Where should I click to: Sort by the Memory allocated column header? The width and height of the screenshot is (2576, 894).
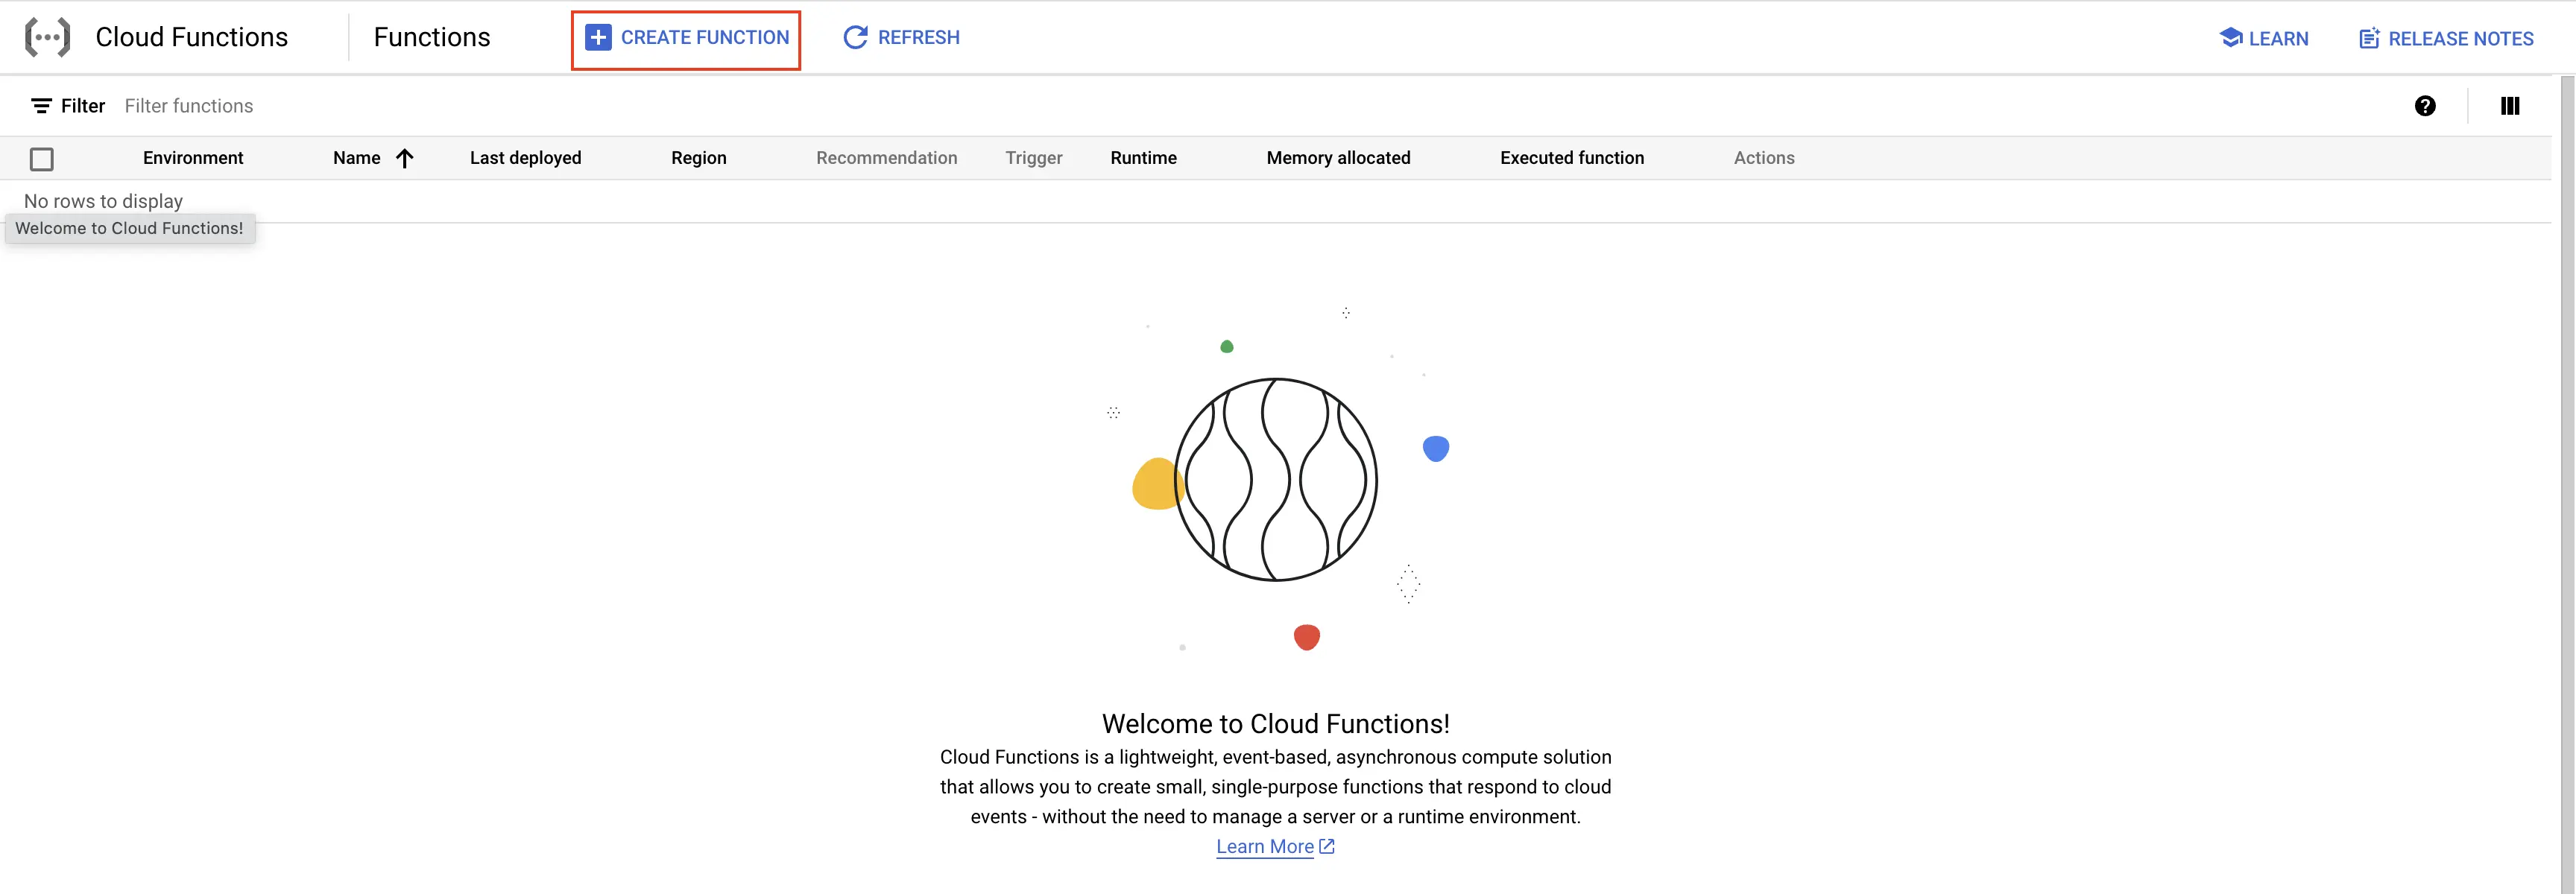[x=1339, y=158]
